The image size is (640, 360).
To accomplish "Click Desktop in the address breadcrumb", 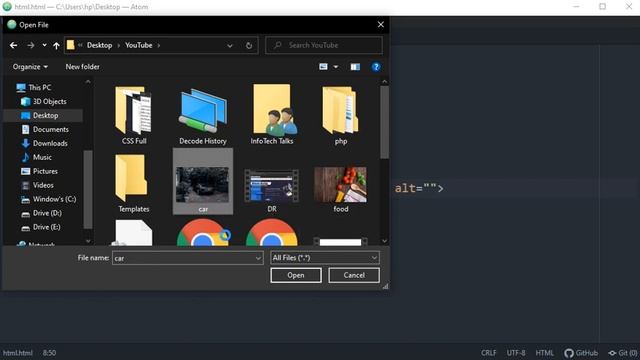I will click(x=99, y=45).
